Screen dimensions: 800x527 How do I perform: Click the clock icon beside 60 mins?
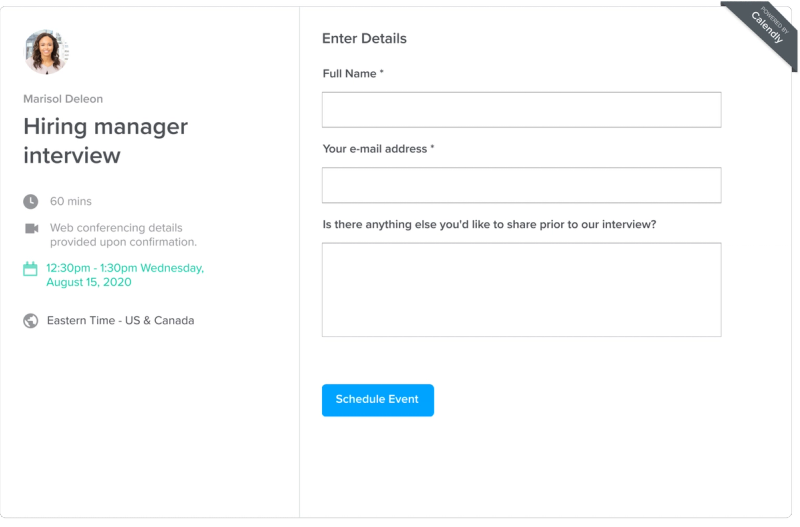(x=31, y=202)
